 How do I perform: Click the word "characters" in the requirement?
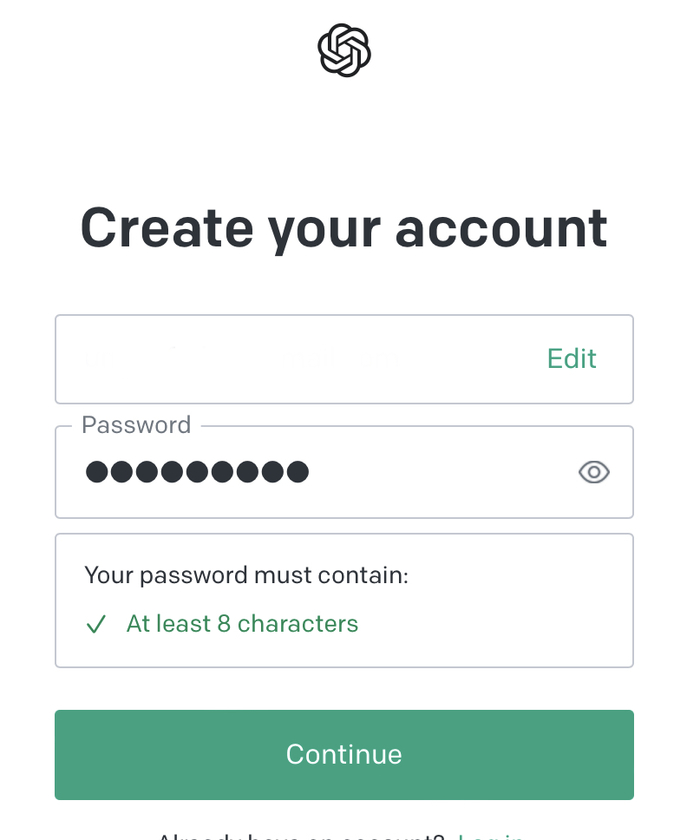tap(297, 624)
